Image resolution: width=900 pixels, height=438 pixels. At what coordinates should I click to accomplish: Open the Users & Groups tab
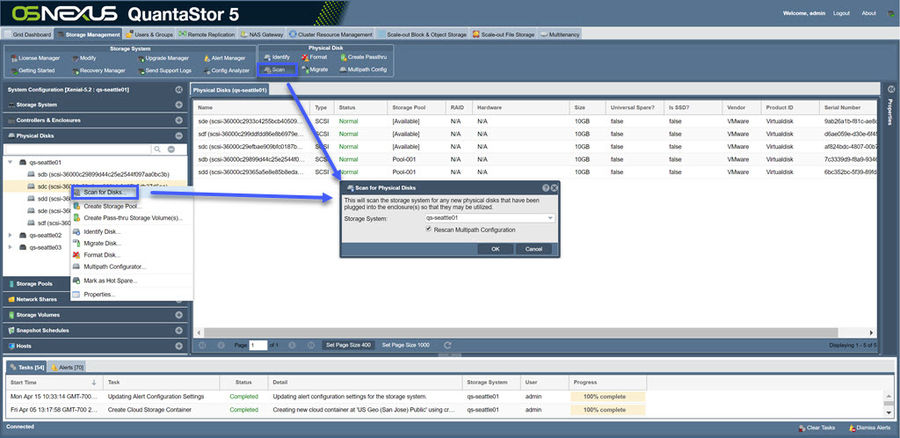149,34
